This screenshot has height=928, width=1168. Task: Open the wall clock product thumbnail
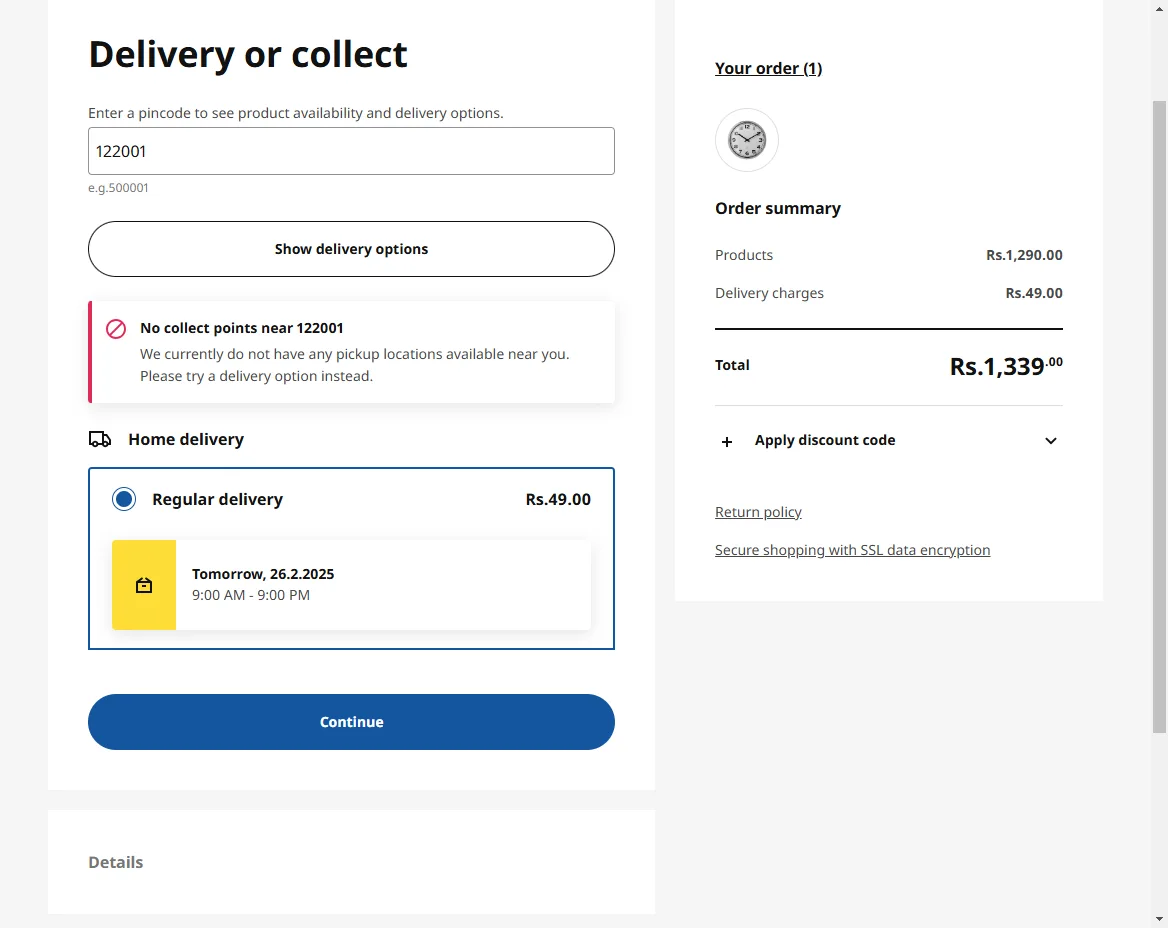[x=747, y=140]
